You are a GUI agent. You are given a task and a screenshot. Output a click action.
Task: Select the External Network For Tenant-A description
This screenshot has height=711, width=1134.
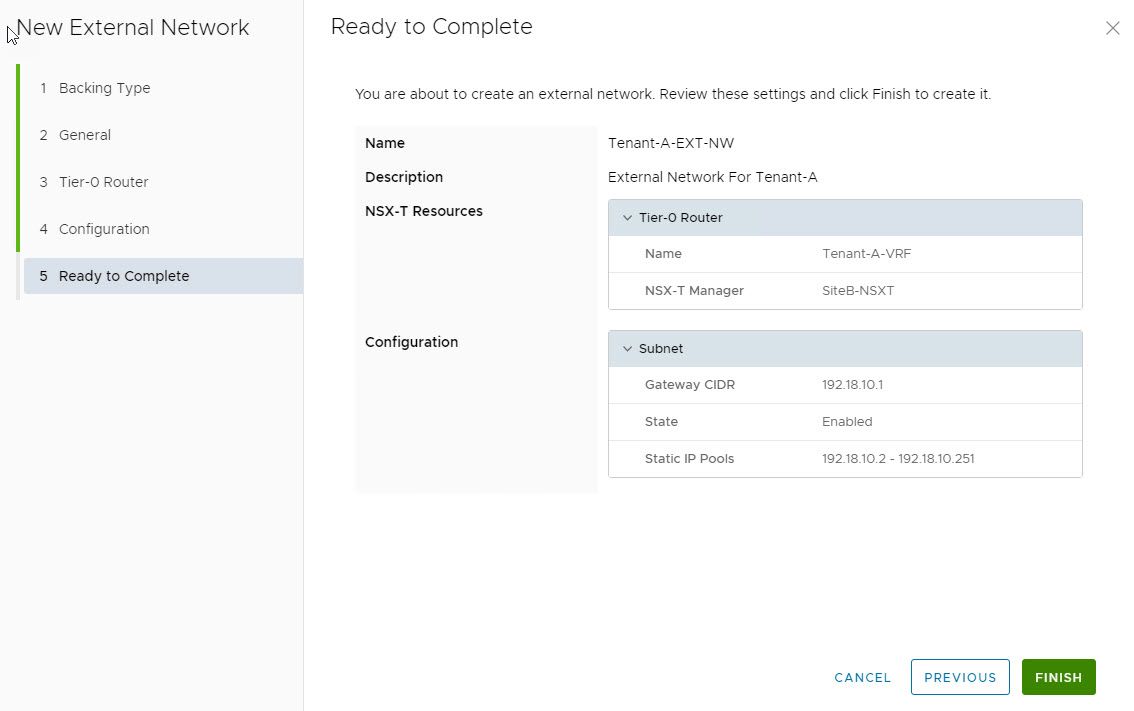712,177
